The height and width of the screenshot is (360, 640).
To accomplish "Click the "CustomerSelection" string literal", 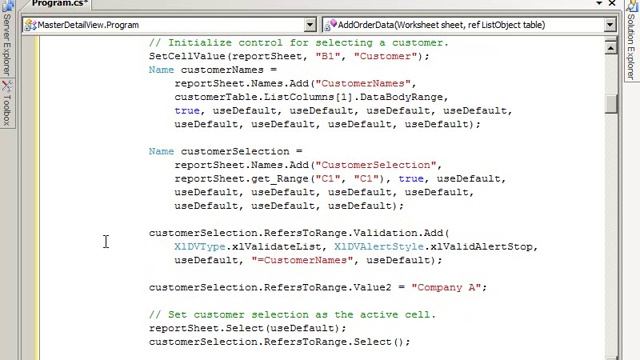I will coord(376,165).
